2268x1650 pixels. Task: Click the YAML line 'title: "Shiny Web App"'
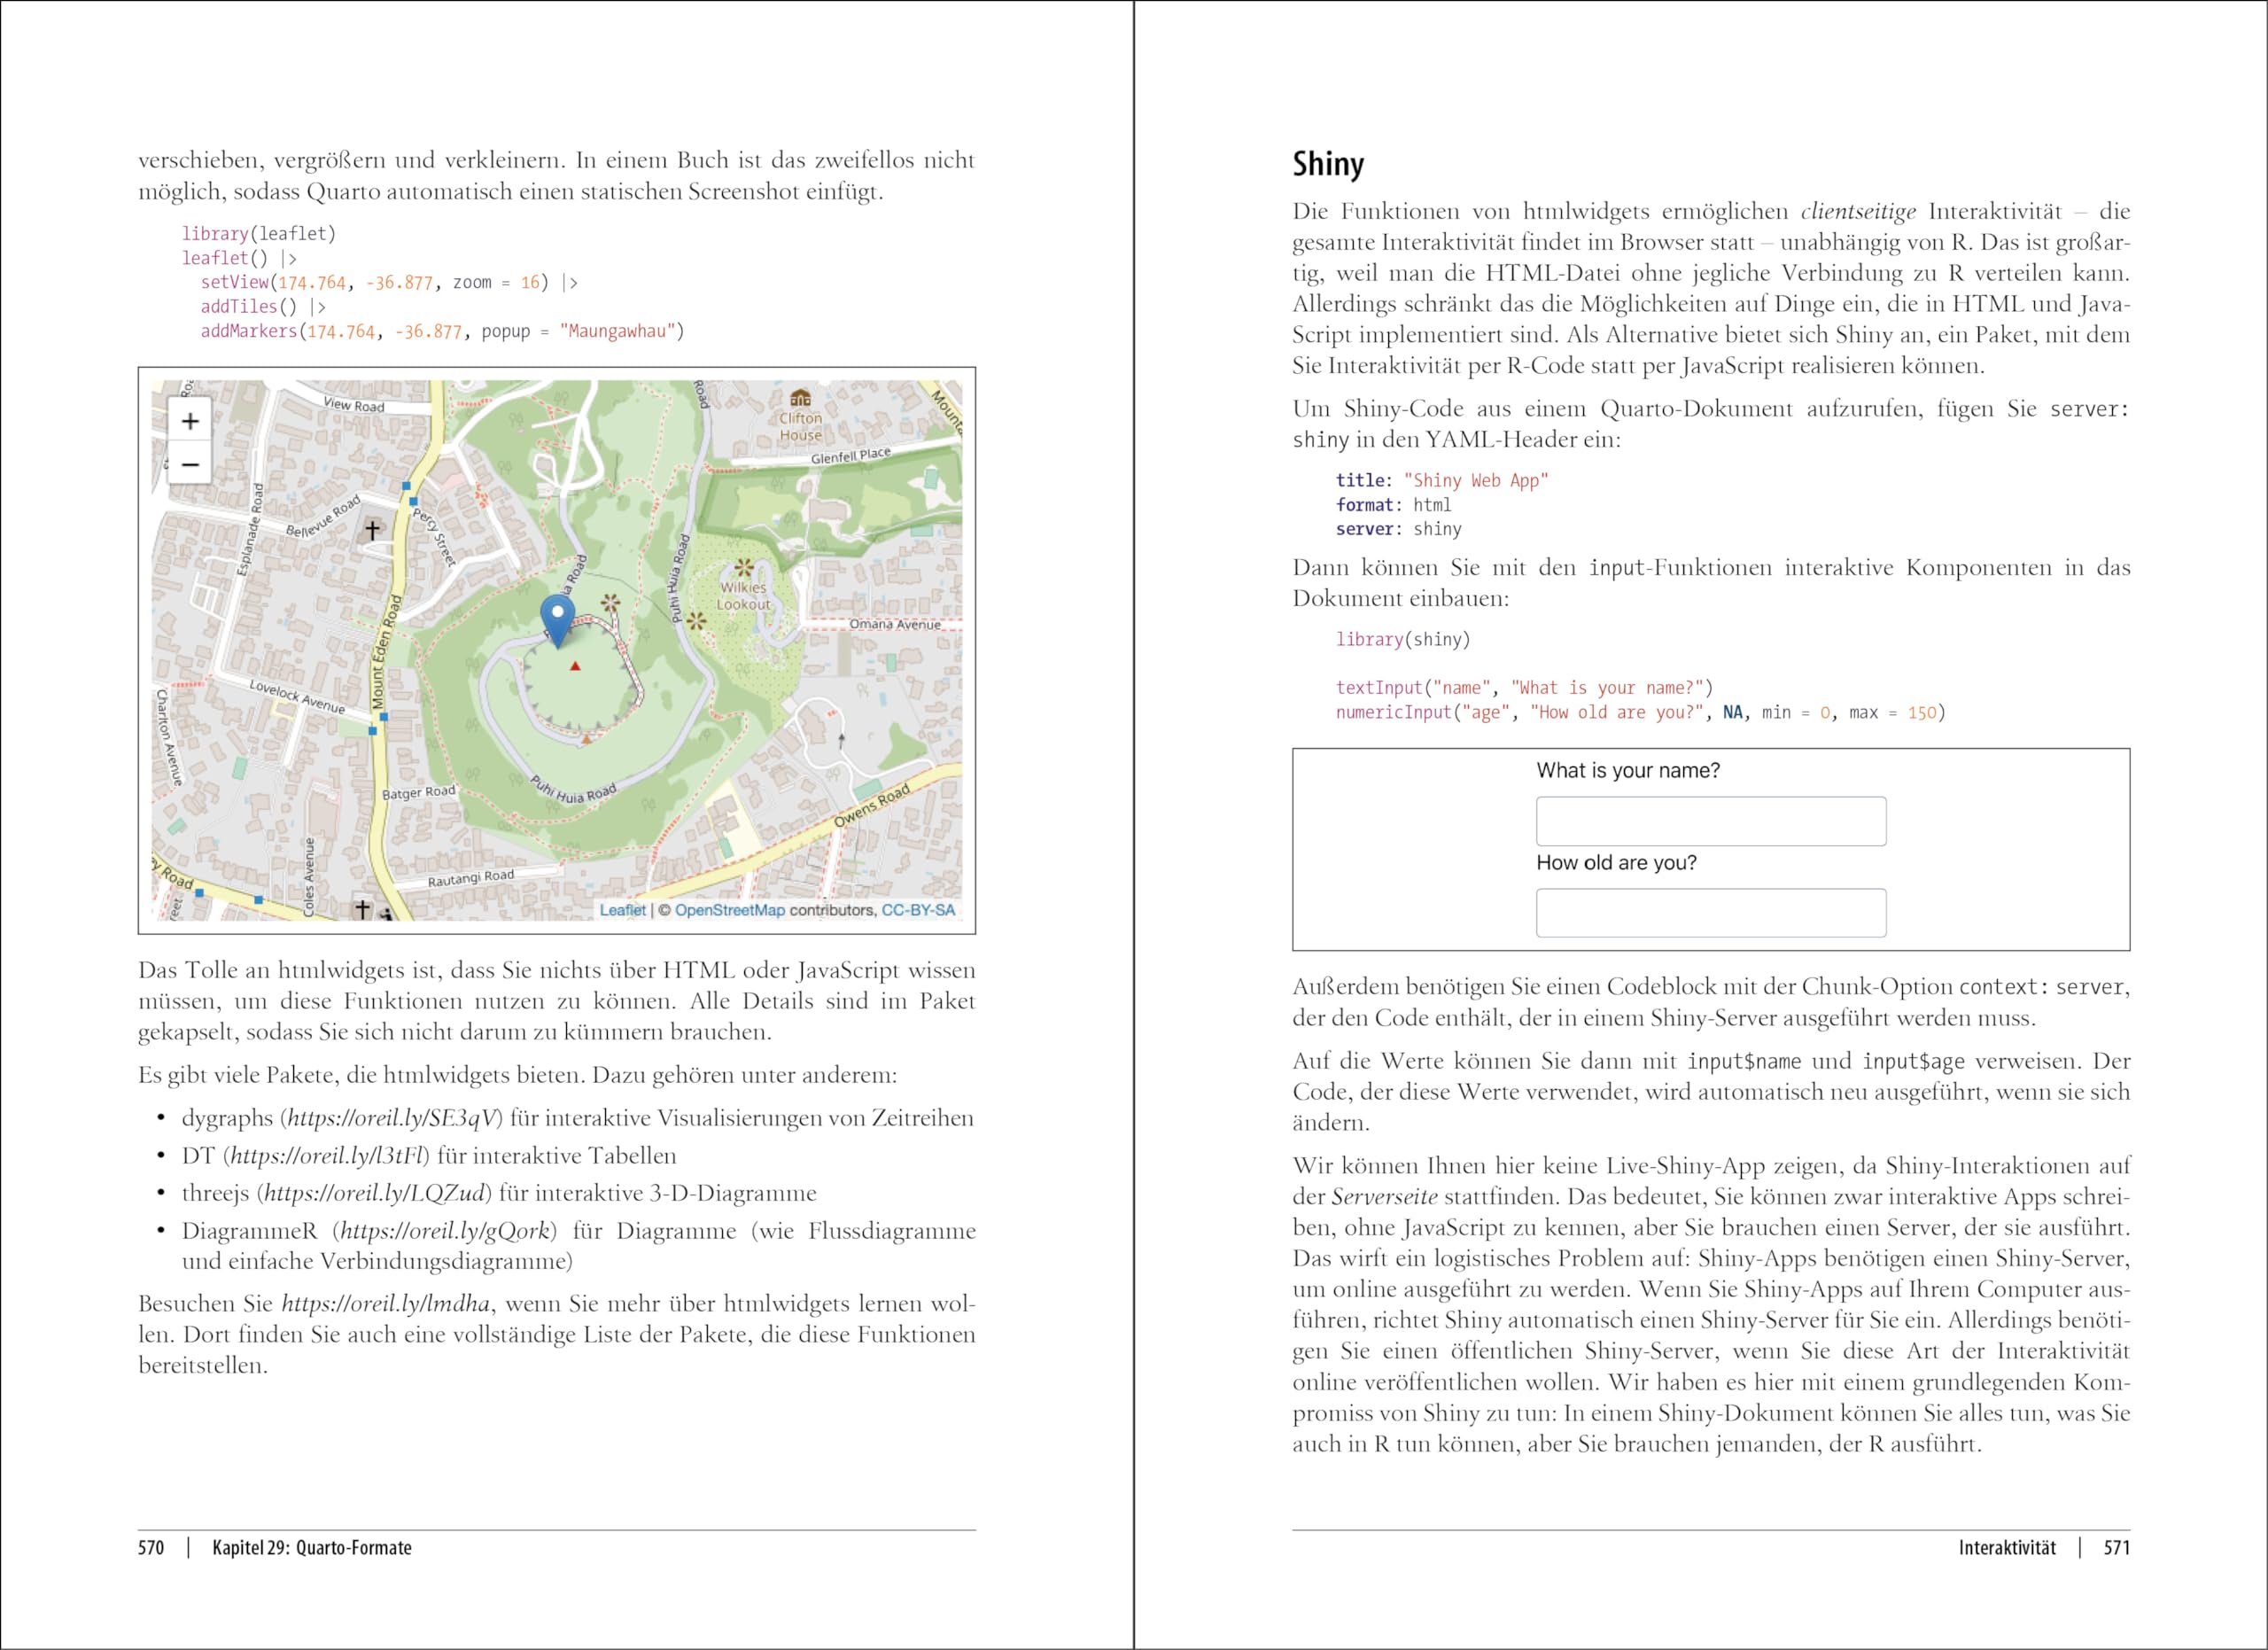(1442, 481)
